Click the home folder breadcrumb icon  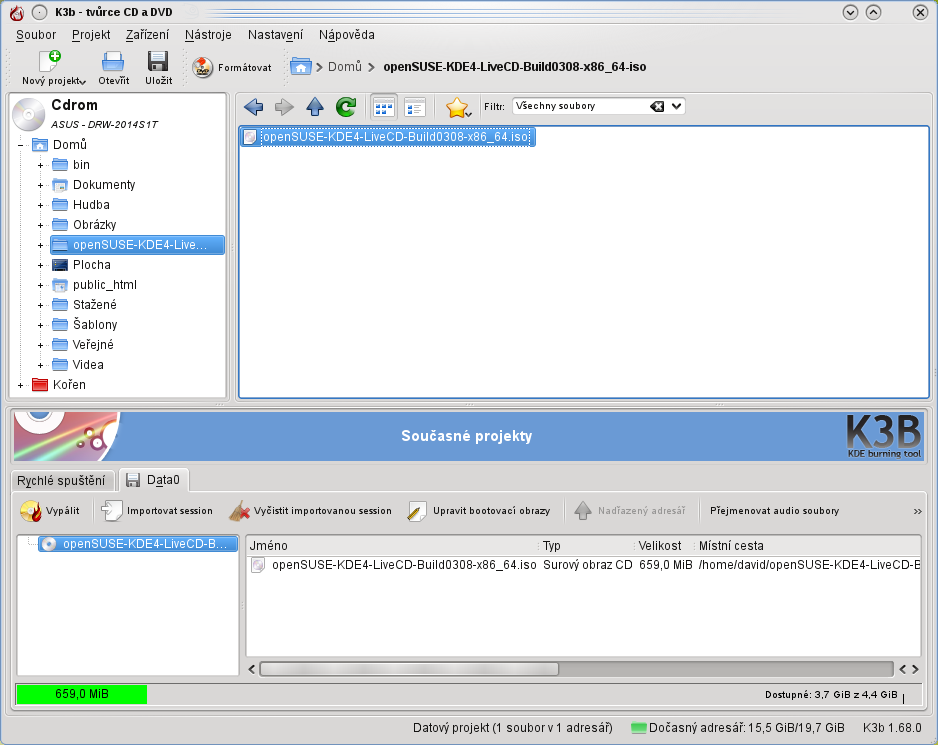(300, 66)
